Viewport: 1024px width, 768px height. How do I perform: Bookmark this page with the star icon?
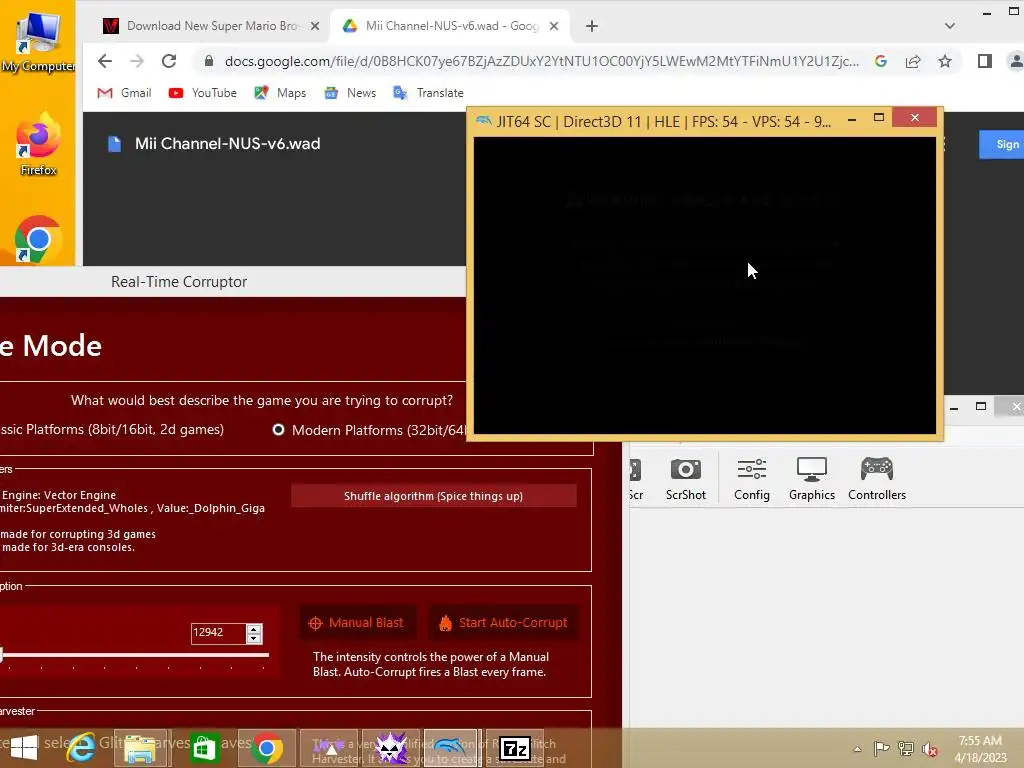(x=945, y=61)
